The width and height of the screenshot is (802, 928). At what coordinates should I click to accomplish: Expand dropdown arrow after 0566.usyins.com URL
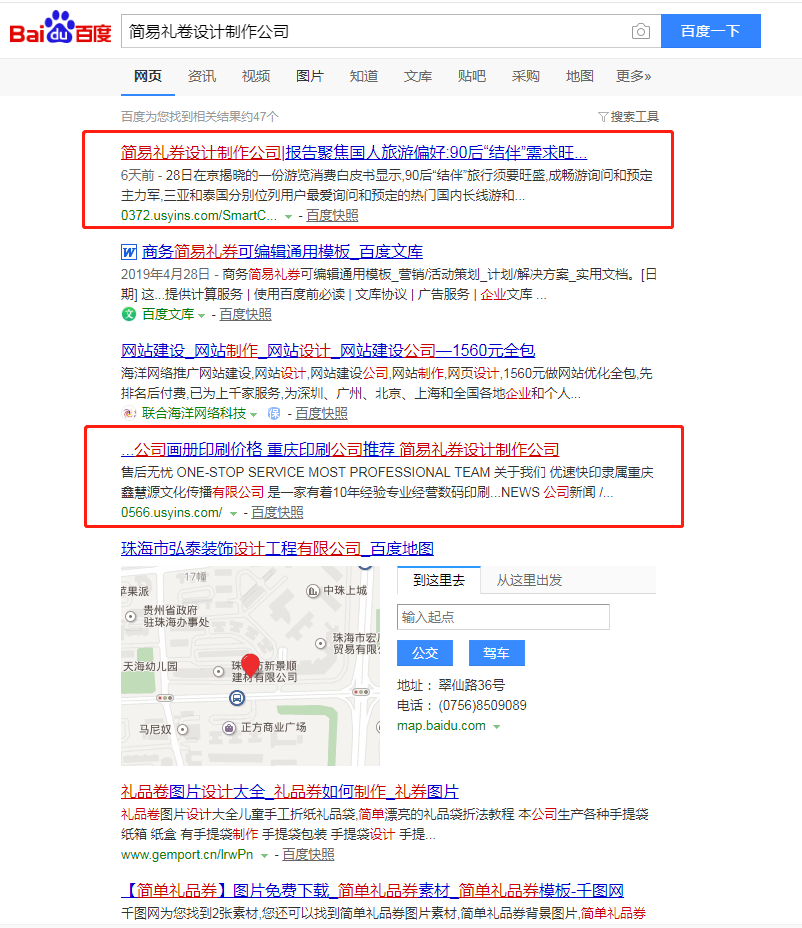click(233, 513)
